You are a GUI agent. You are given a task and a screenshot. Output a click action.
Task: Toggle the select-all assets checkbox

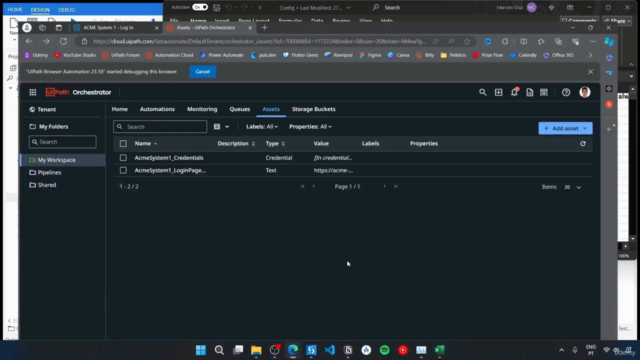123,144
